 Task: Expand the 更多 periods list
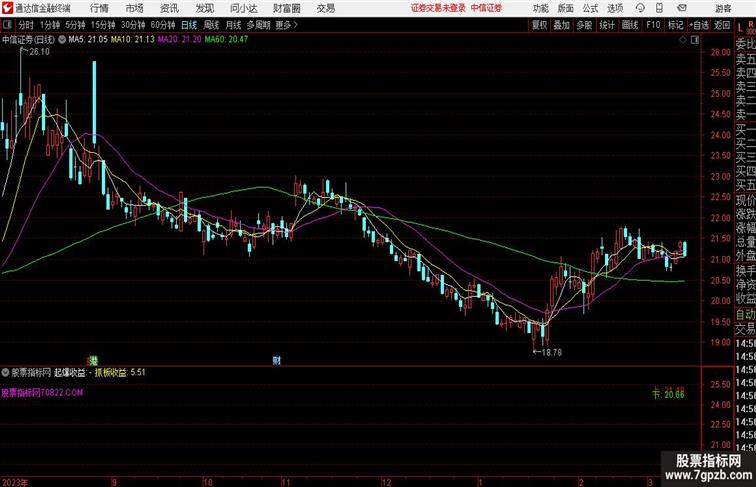pyautogui.click(x=286, y=25)
